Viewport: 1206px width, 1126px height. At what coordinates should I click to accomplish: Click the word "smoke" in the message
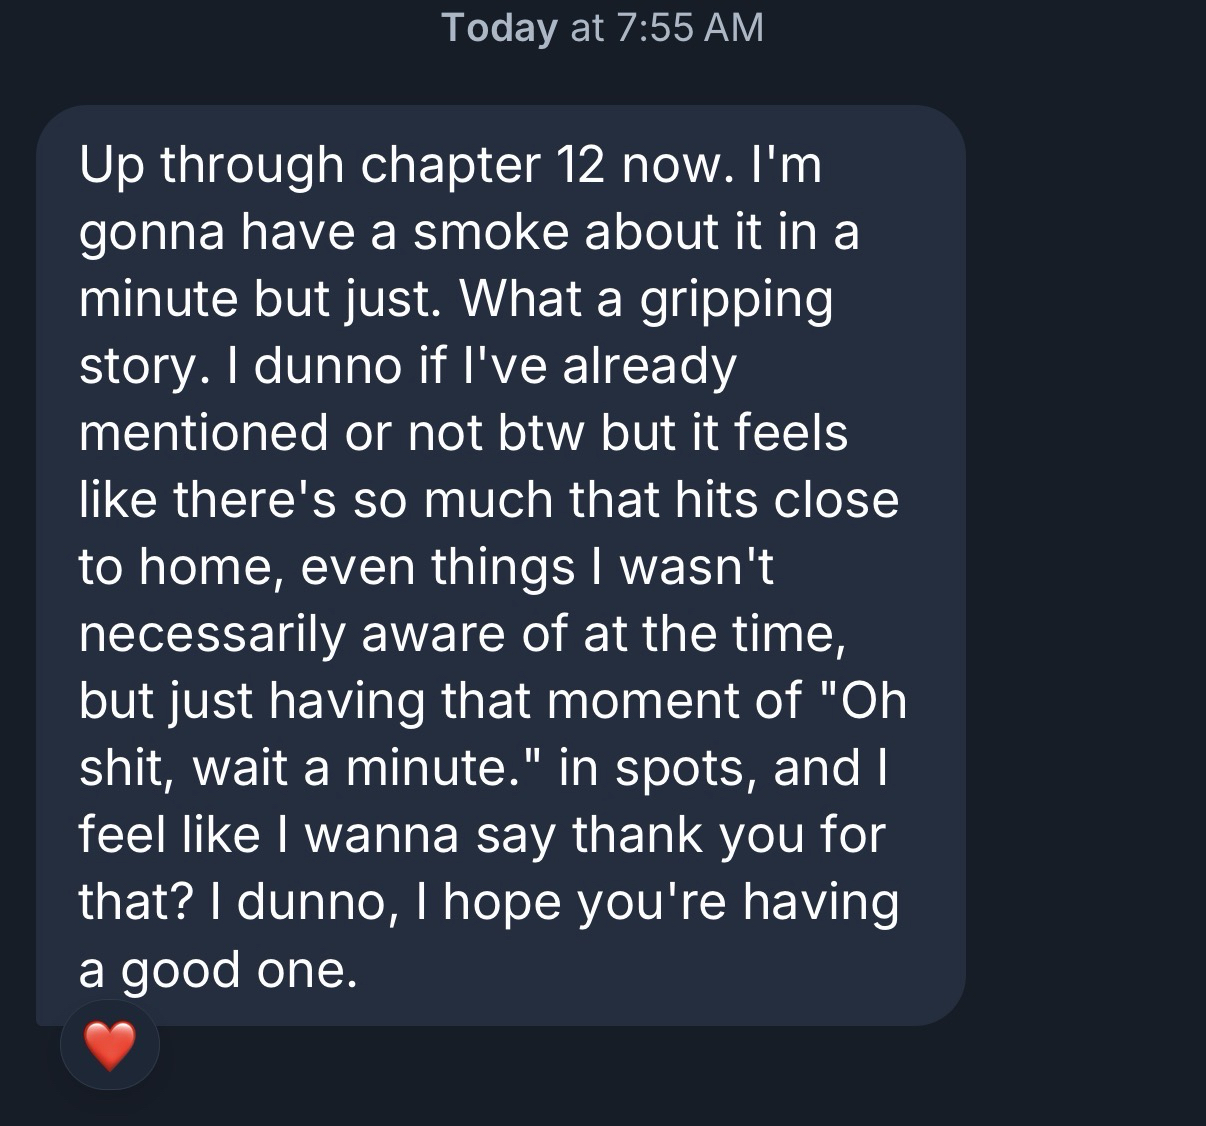point(491,232)
